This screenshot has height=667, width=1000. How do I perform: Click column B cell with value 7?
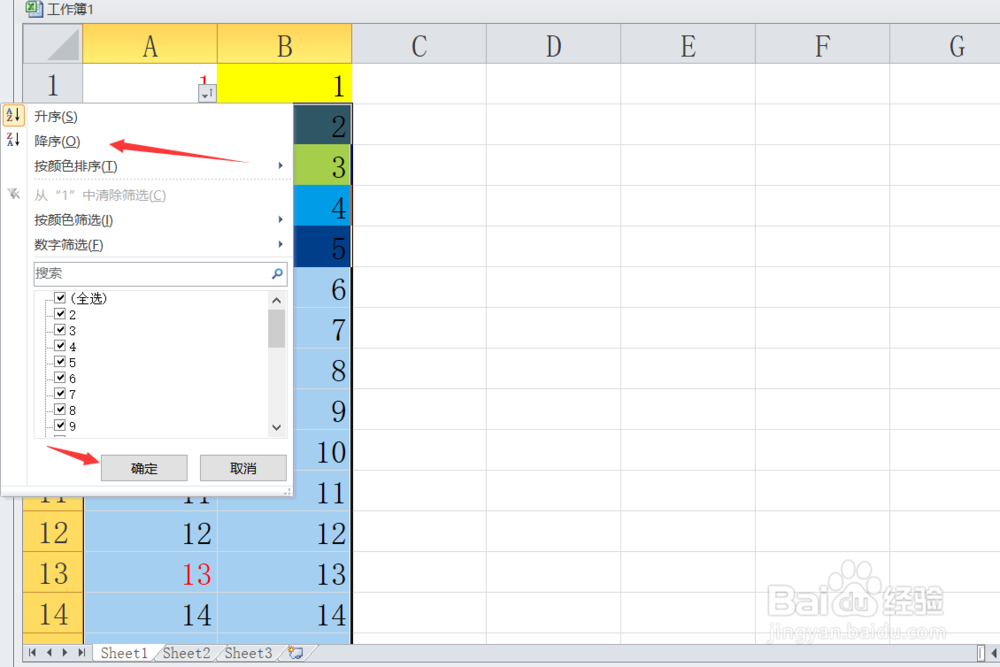[322, 328]
